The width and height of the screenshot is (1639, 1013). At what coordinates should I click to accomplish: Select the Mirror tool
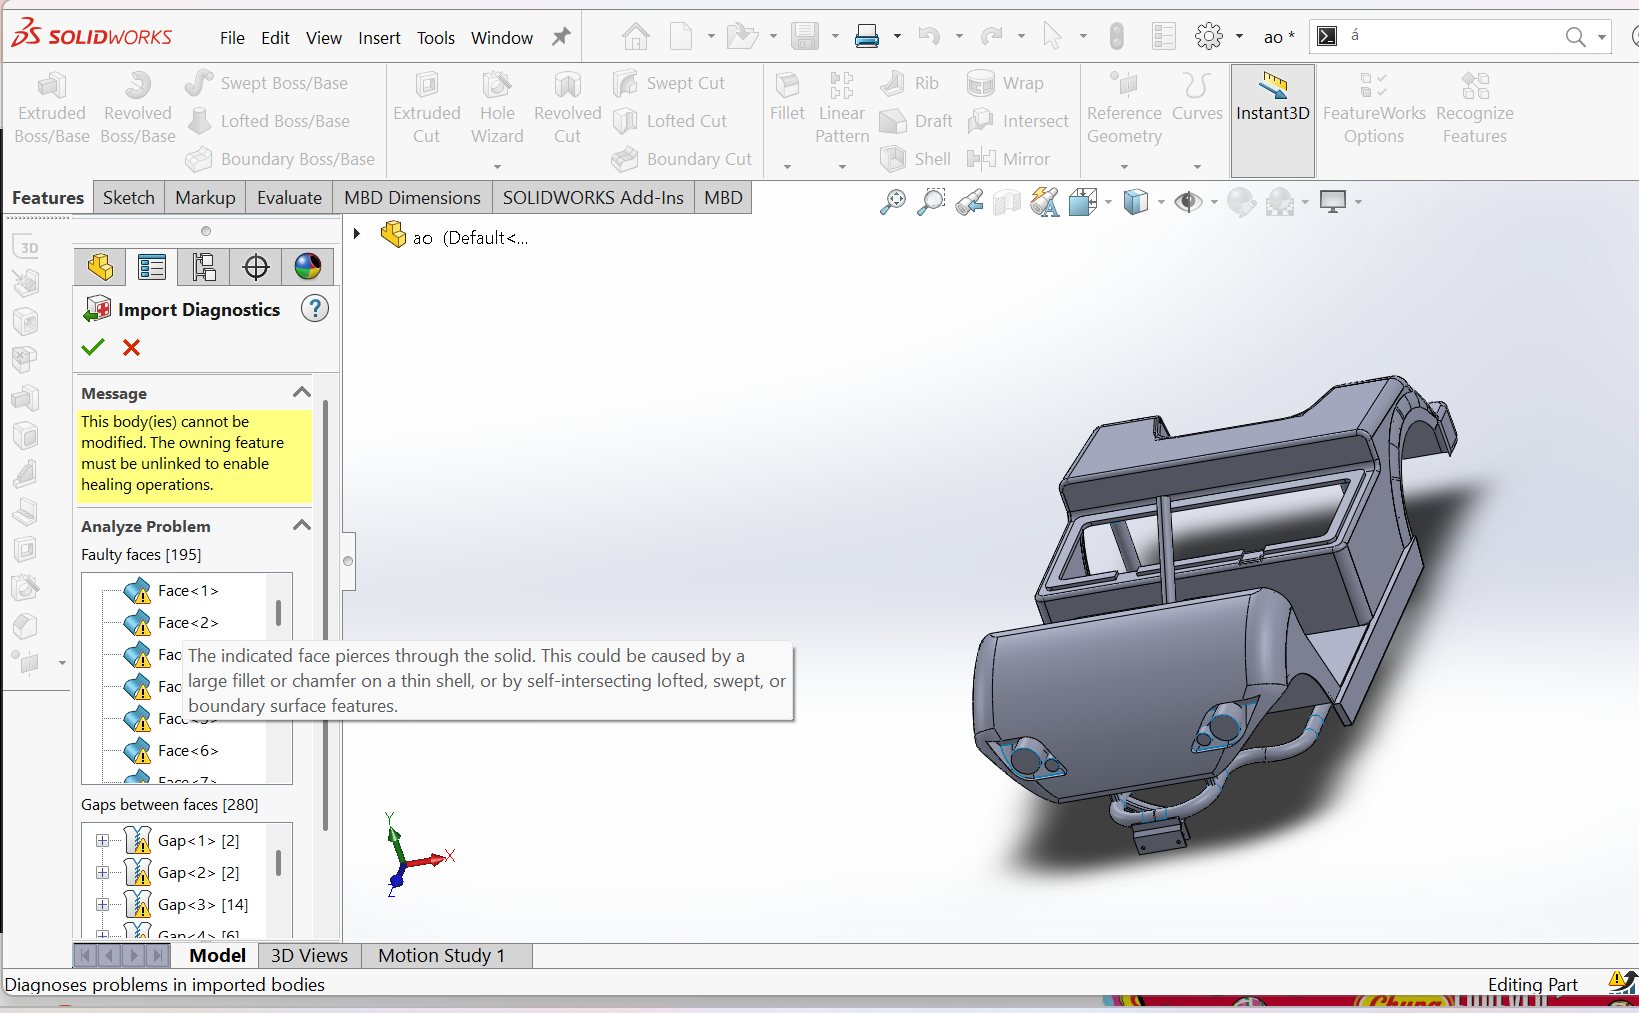[x=1008, y=159]
